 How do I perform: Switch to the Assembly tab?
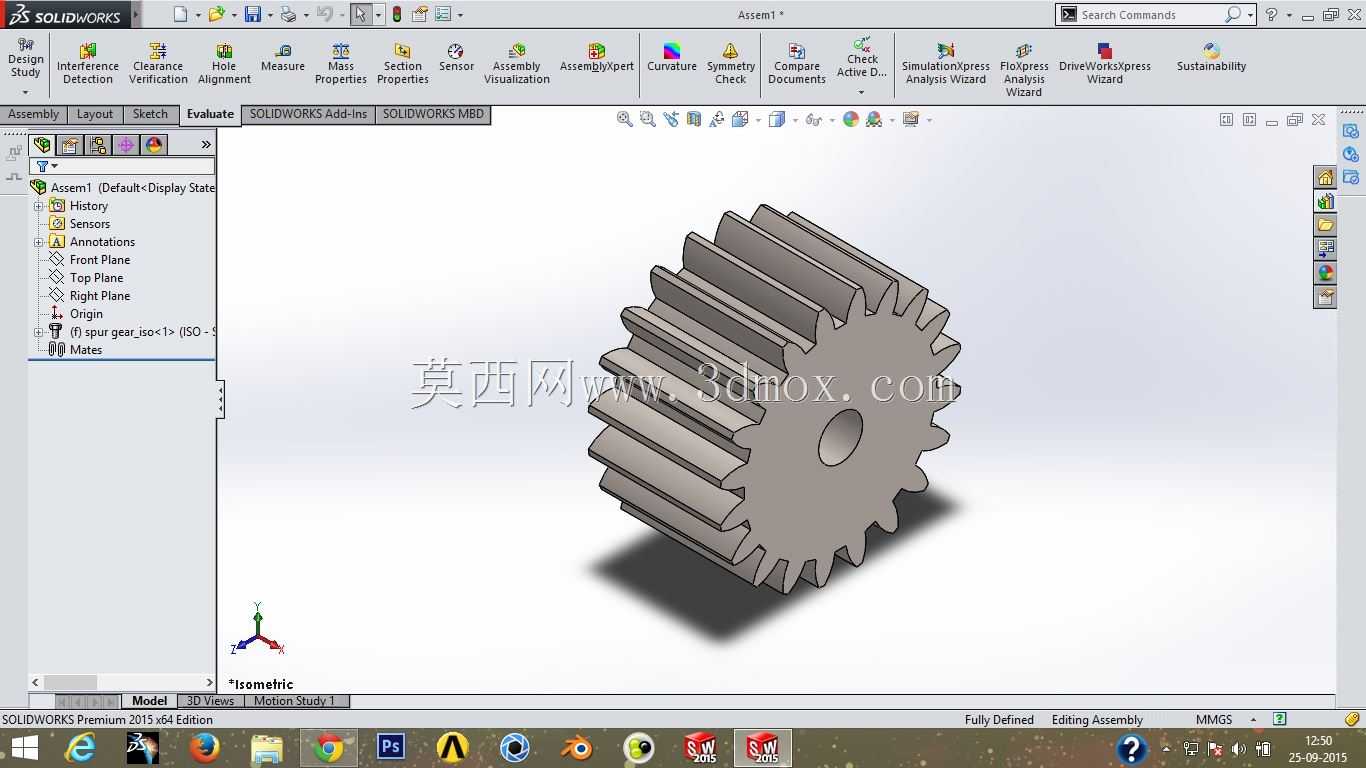point(34,114)
